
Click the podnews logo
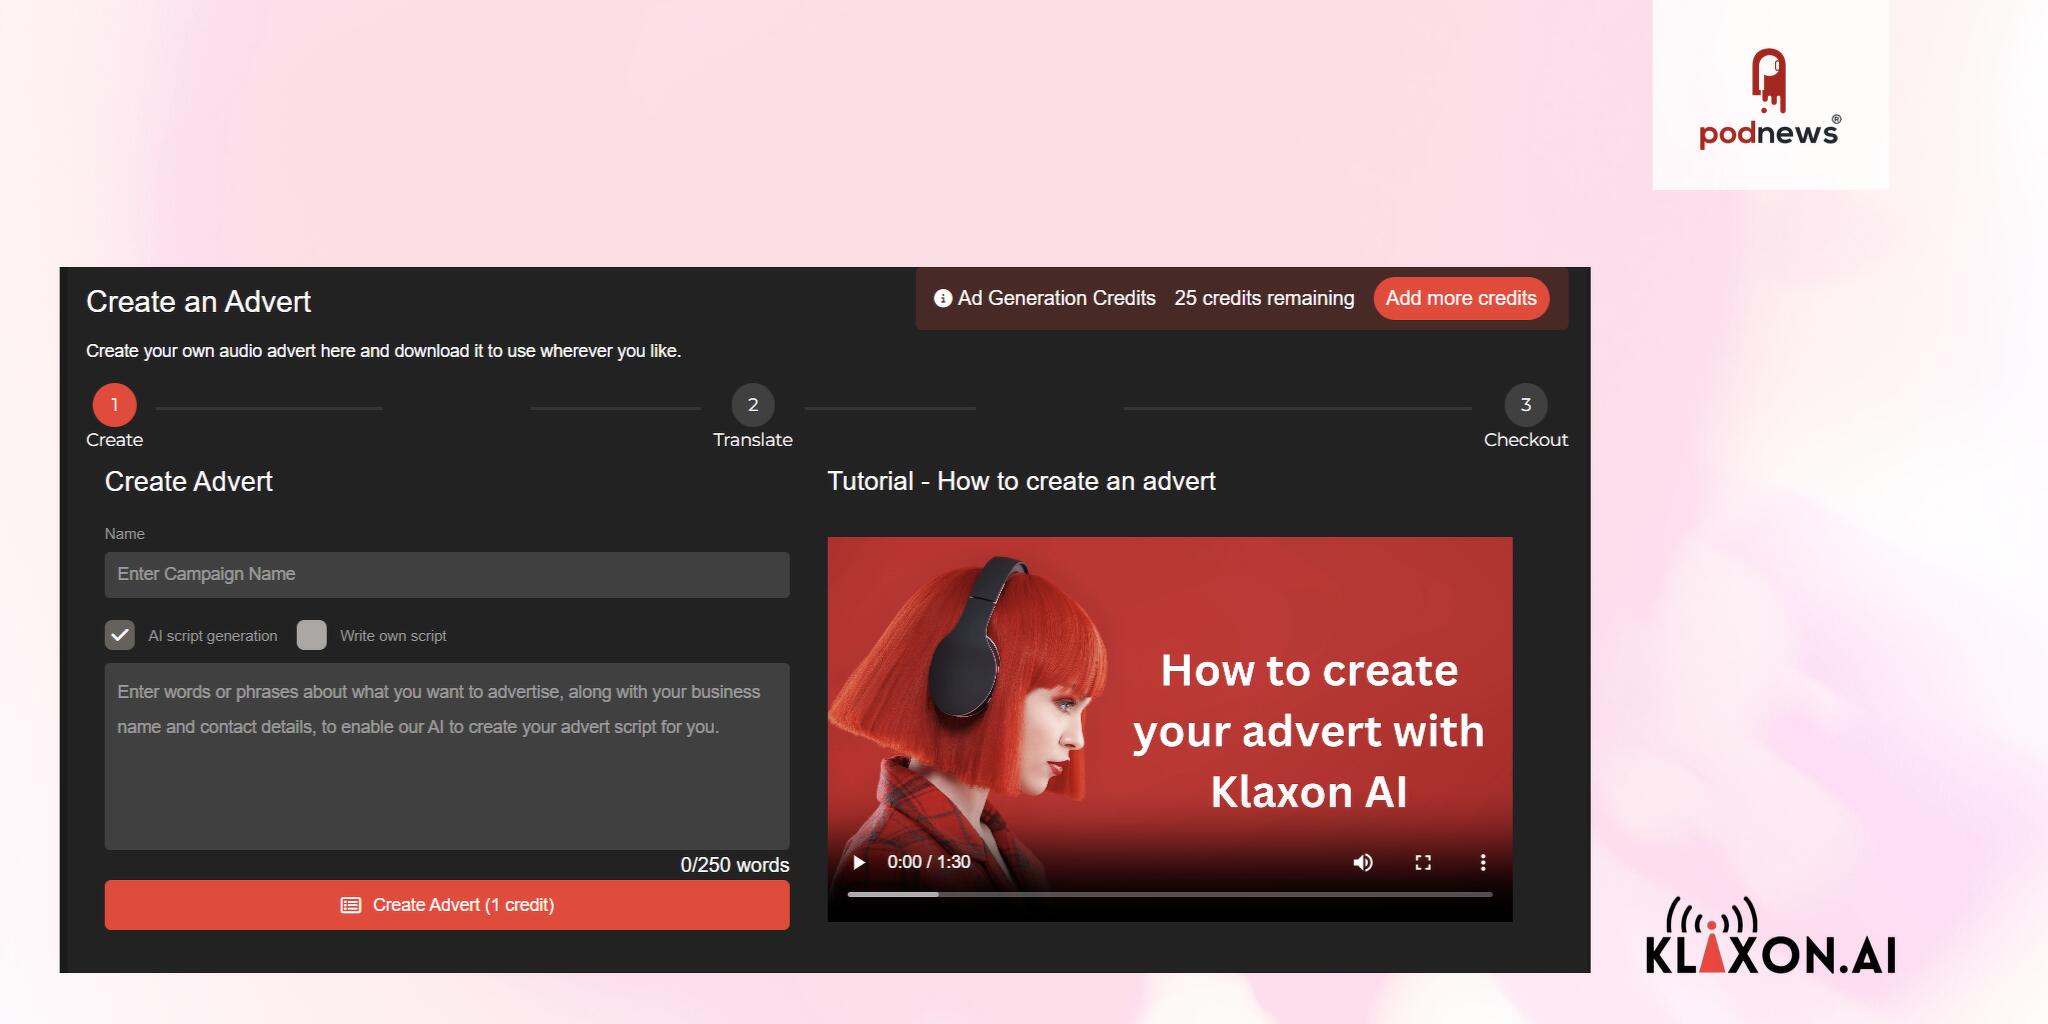[x=1770, y=99]
